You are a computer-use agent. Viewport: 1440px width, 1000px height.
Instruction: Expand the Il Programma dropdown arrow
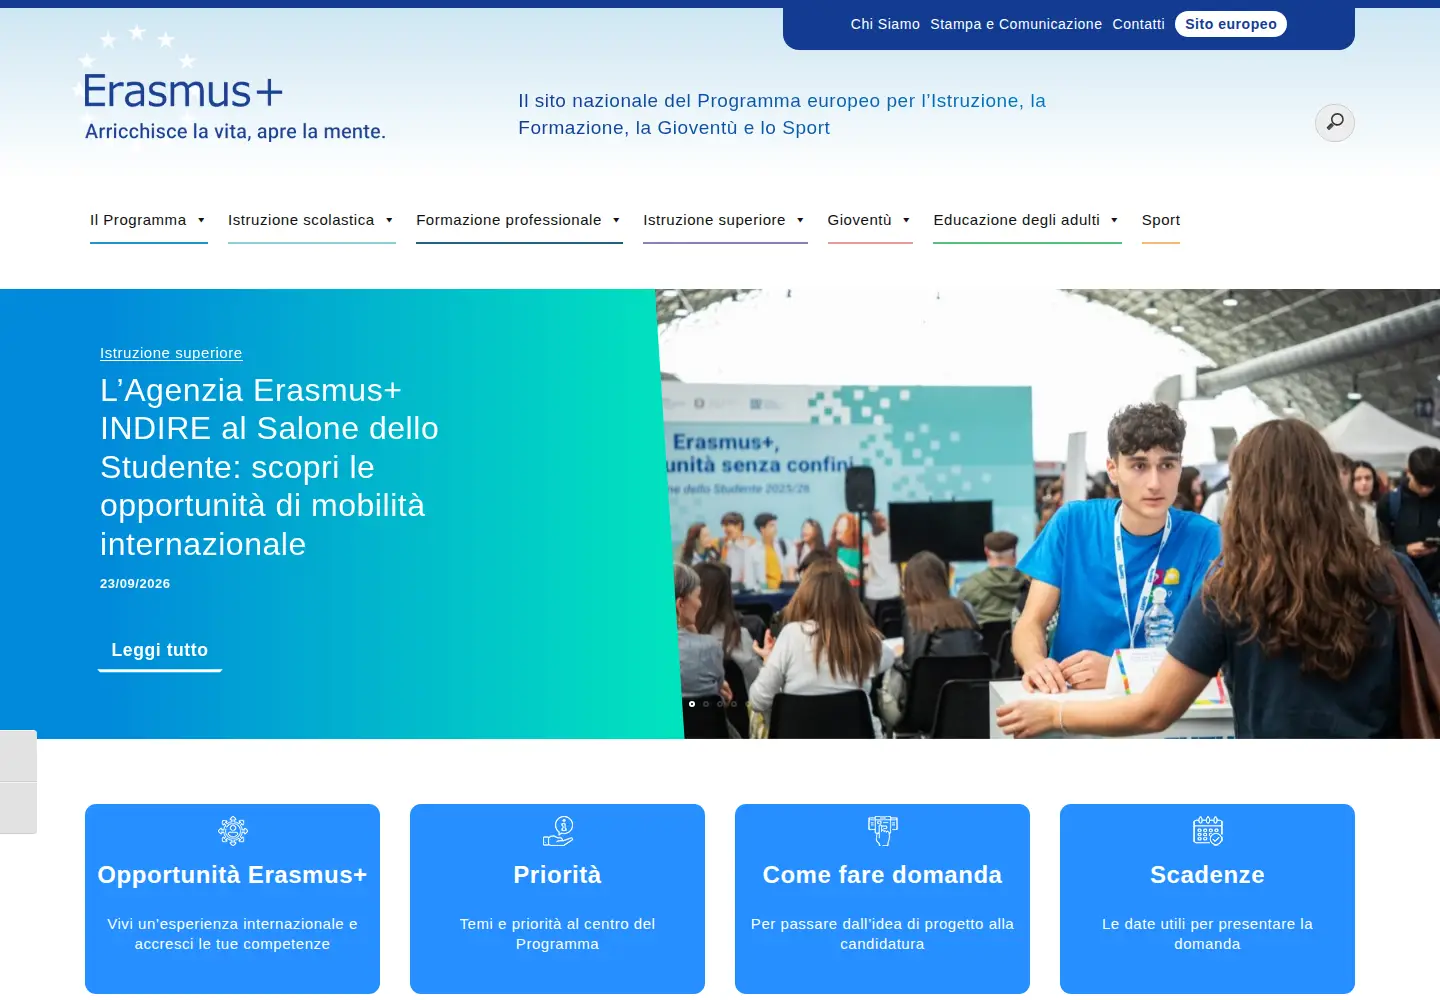click(x=201, y=220)
